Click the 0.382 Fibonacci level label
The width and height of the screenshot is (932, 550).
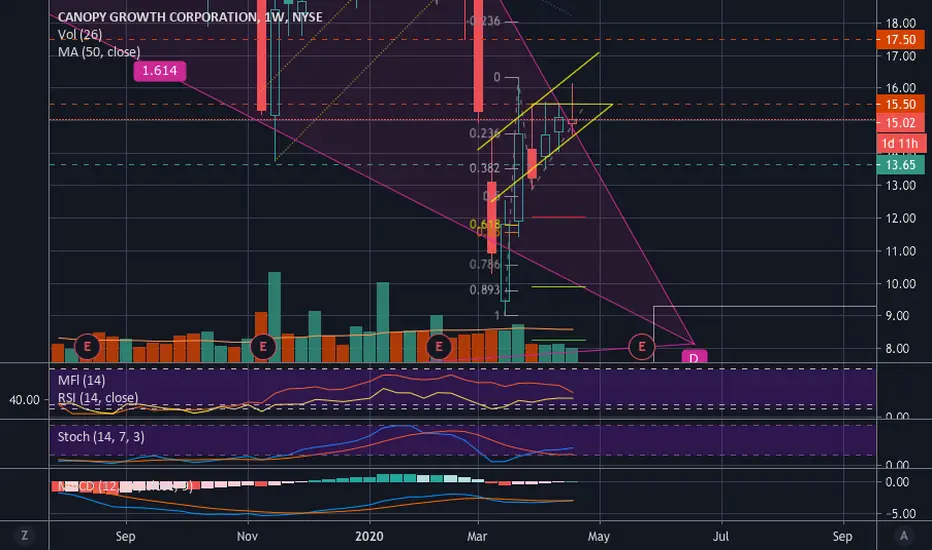(x=484, y=168)
